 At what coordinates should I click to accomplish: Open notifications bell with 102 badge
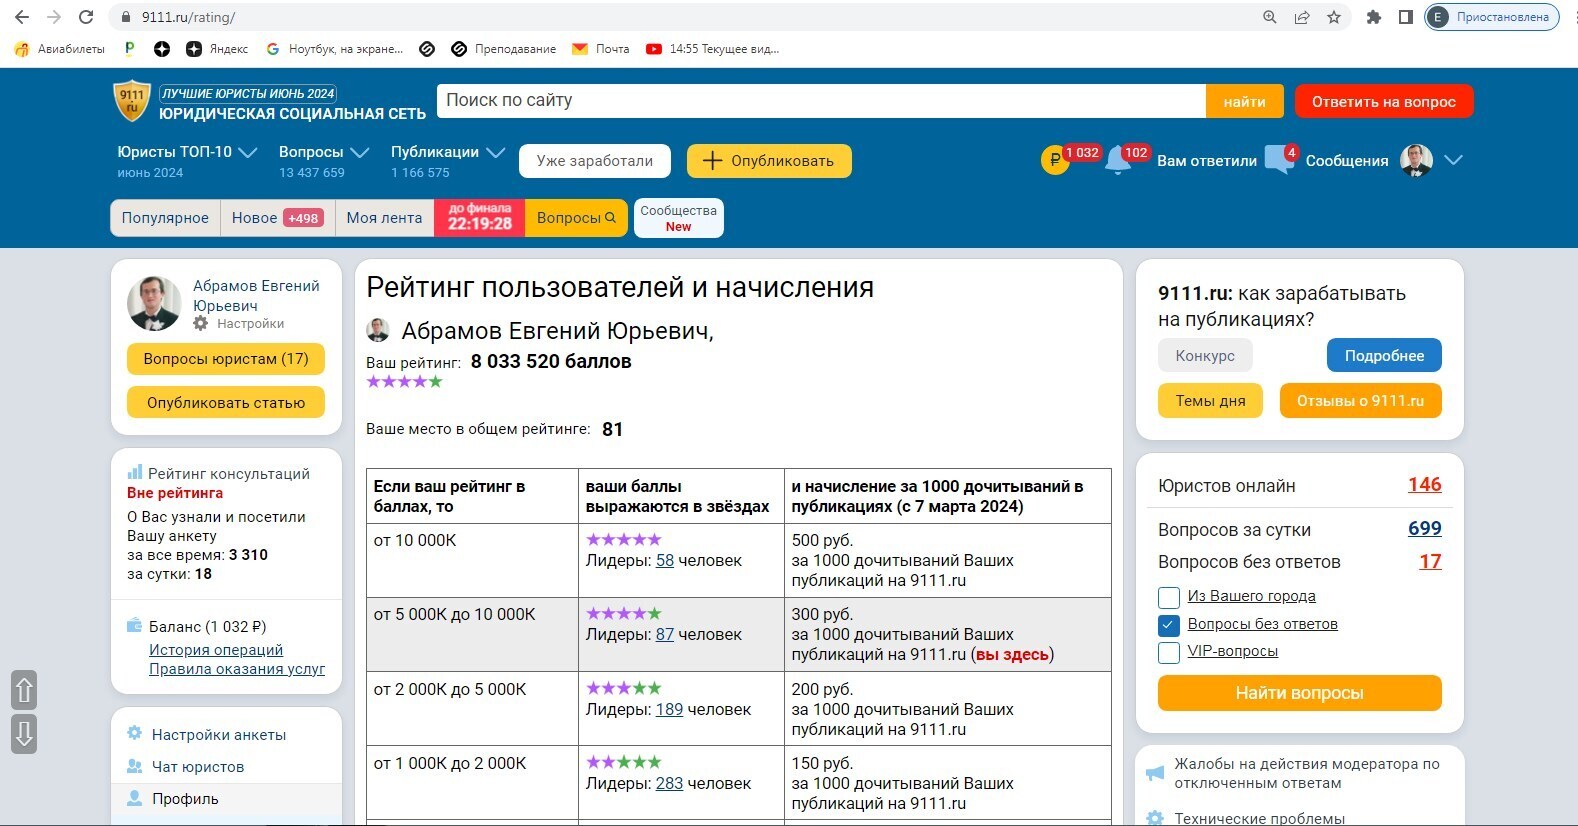click(x=1118, y=161)
